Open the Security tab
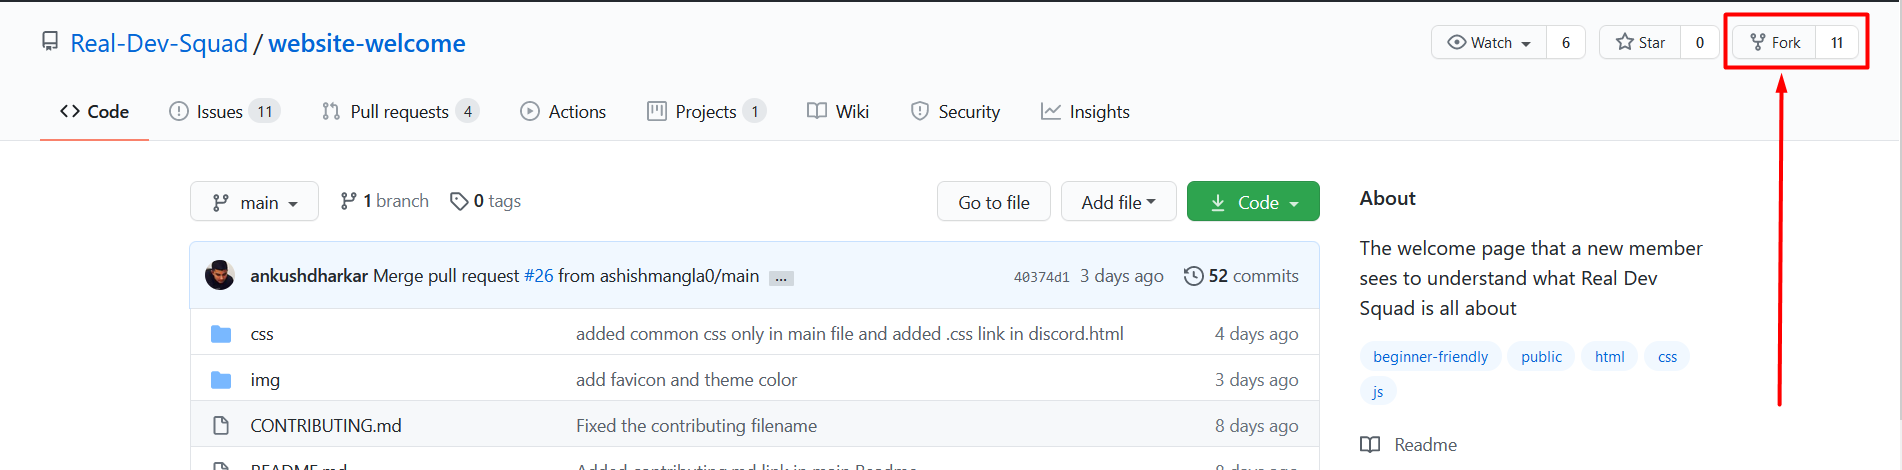The width and height of the screenshot is (1902, 470). point(955,112)
